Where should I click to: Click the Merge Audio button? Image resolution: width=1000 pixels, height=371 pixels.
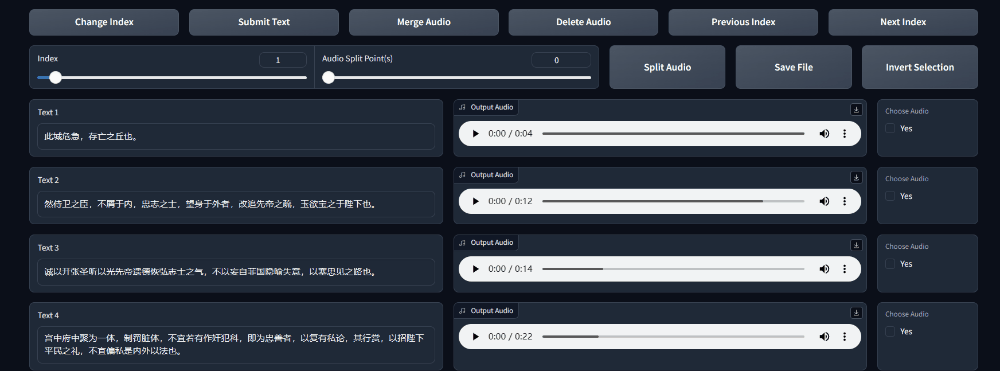[x=423, y=22]
